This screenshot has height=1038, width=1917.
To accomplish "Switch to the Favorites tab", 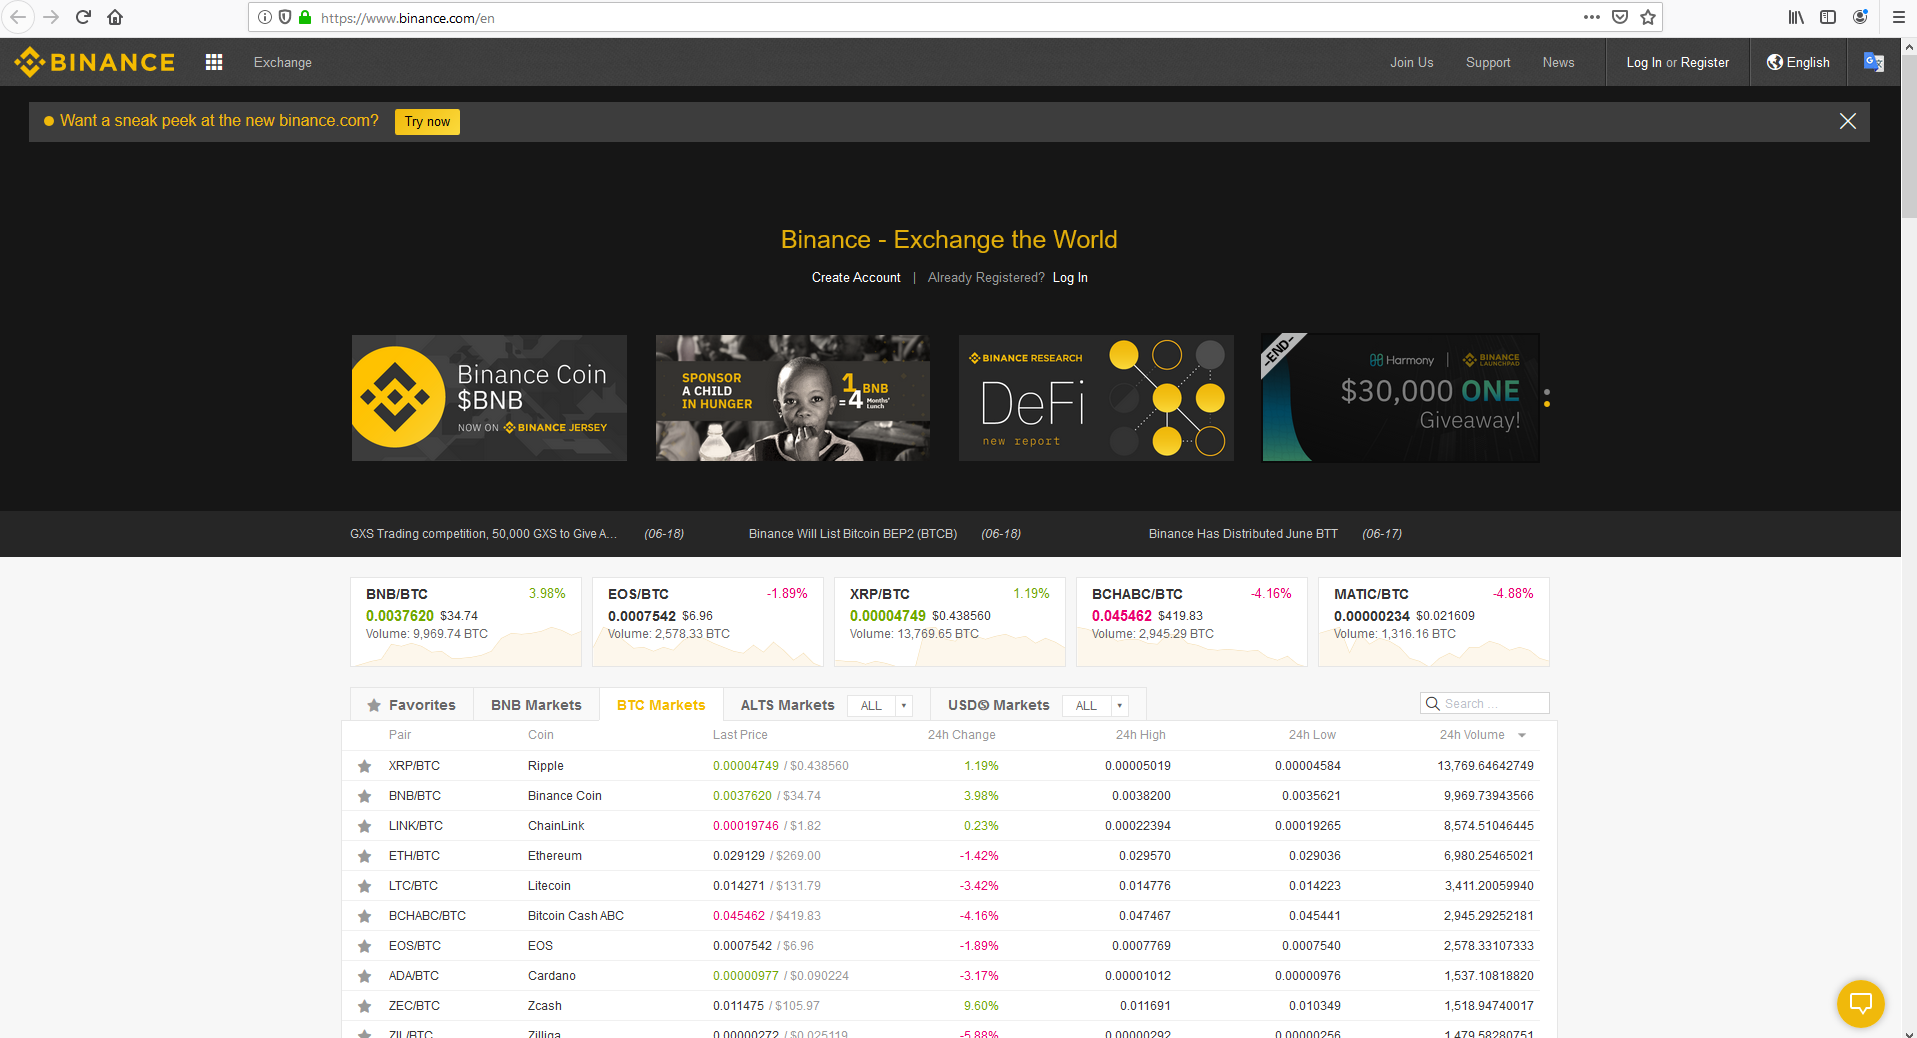I will (410, 704).
